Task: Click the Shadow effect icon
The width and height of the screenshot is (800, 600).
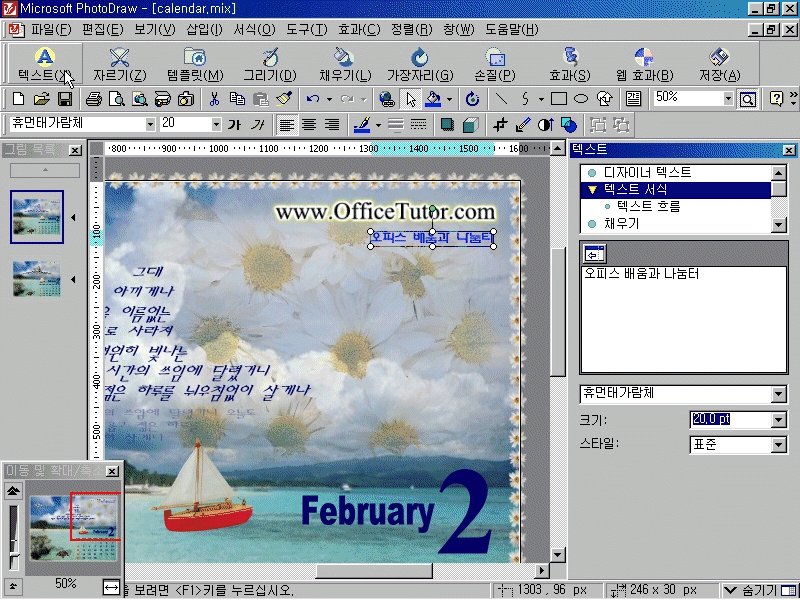Action: pos(447,124)
